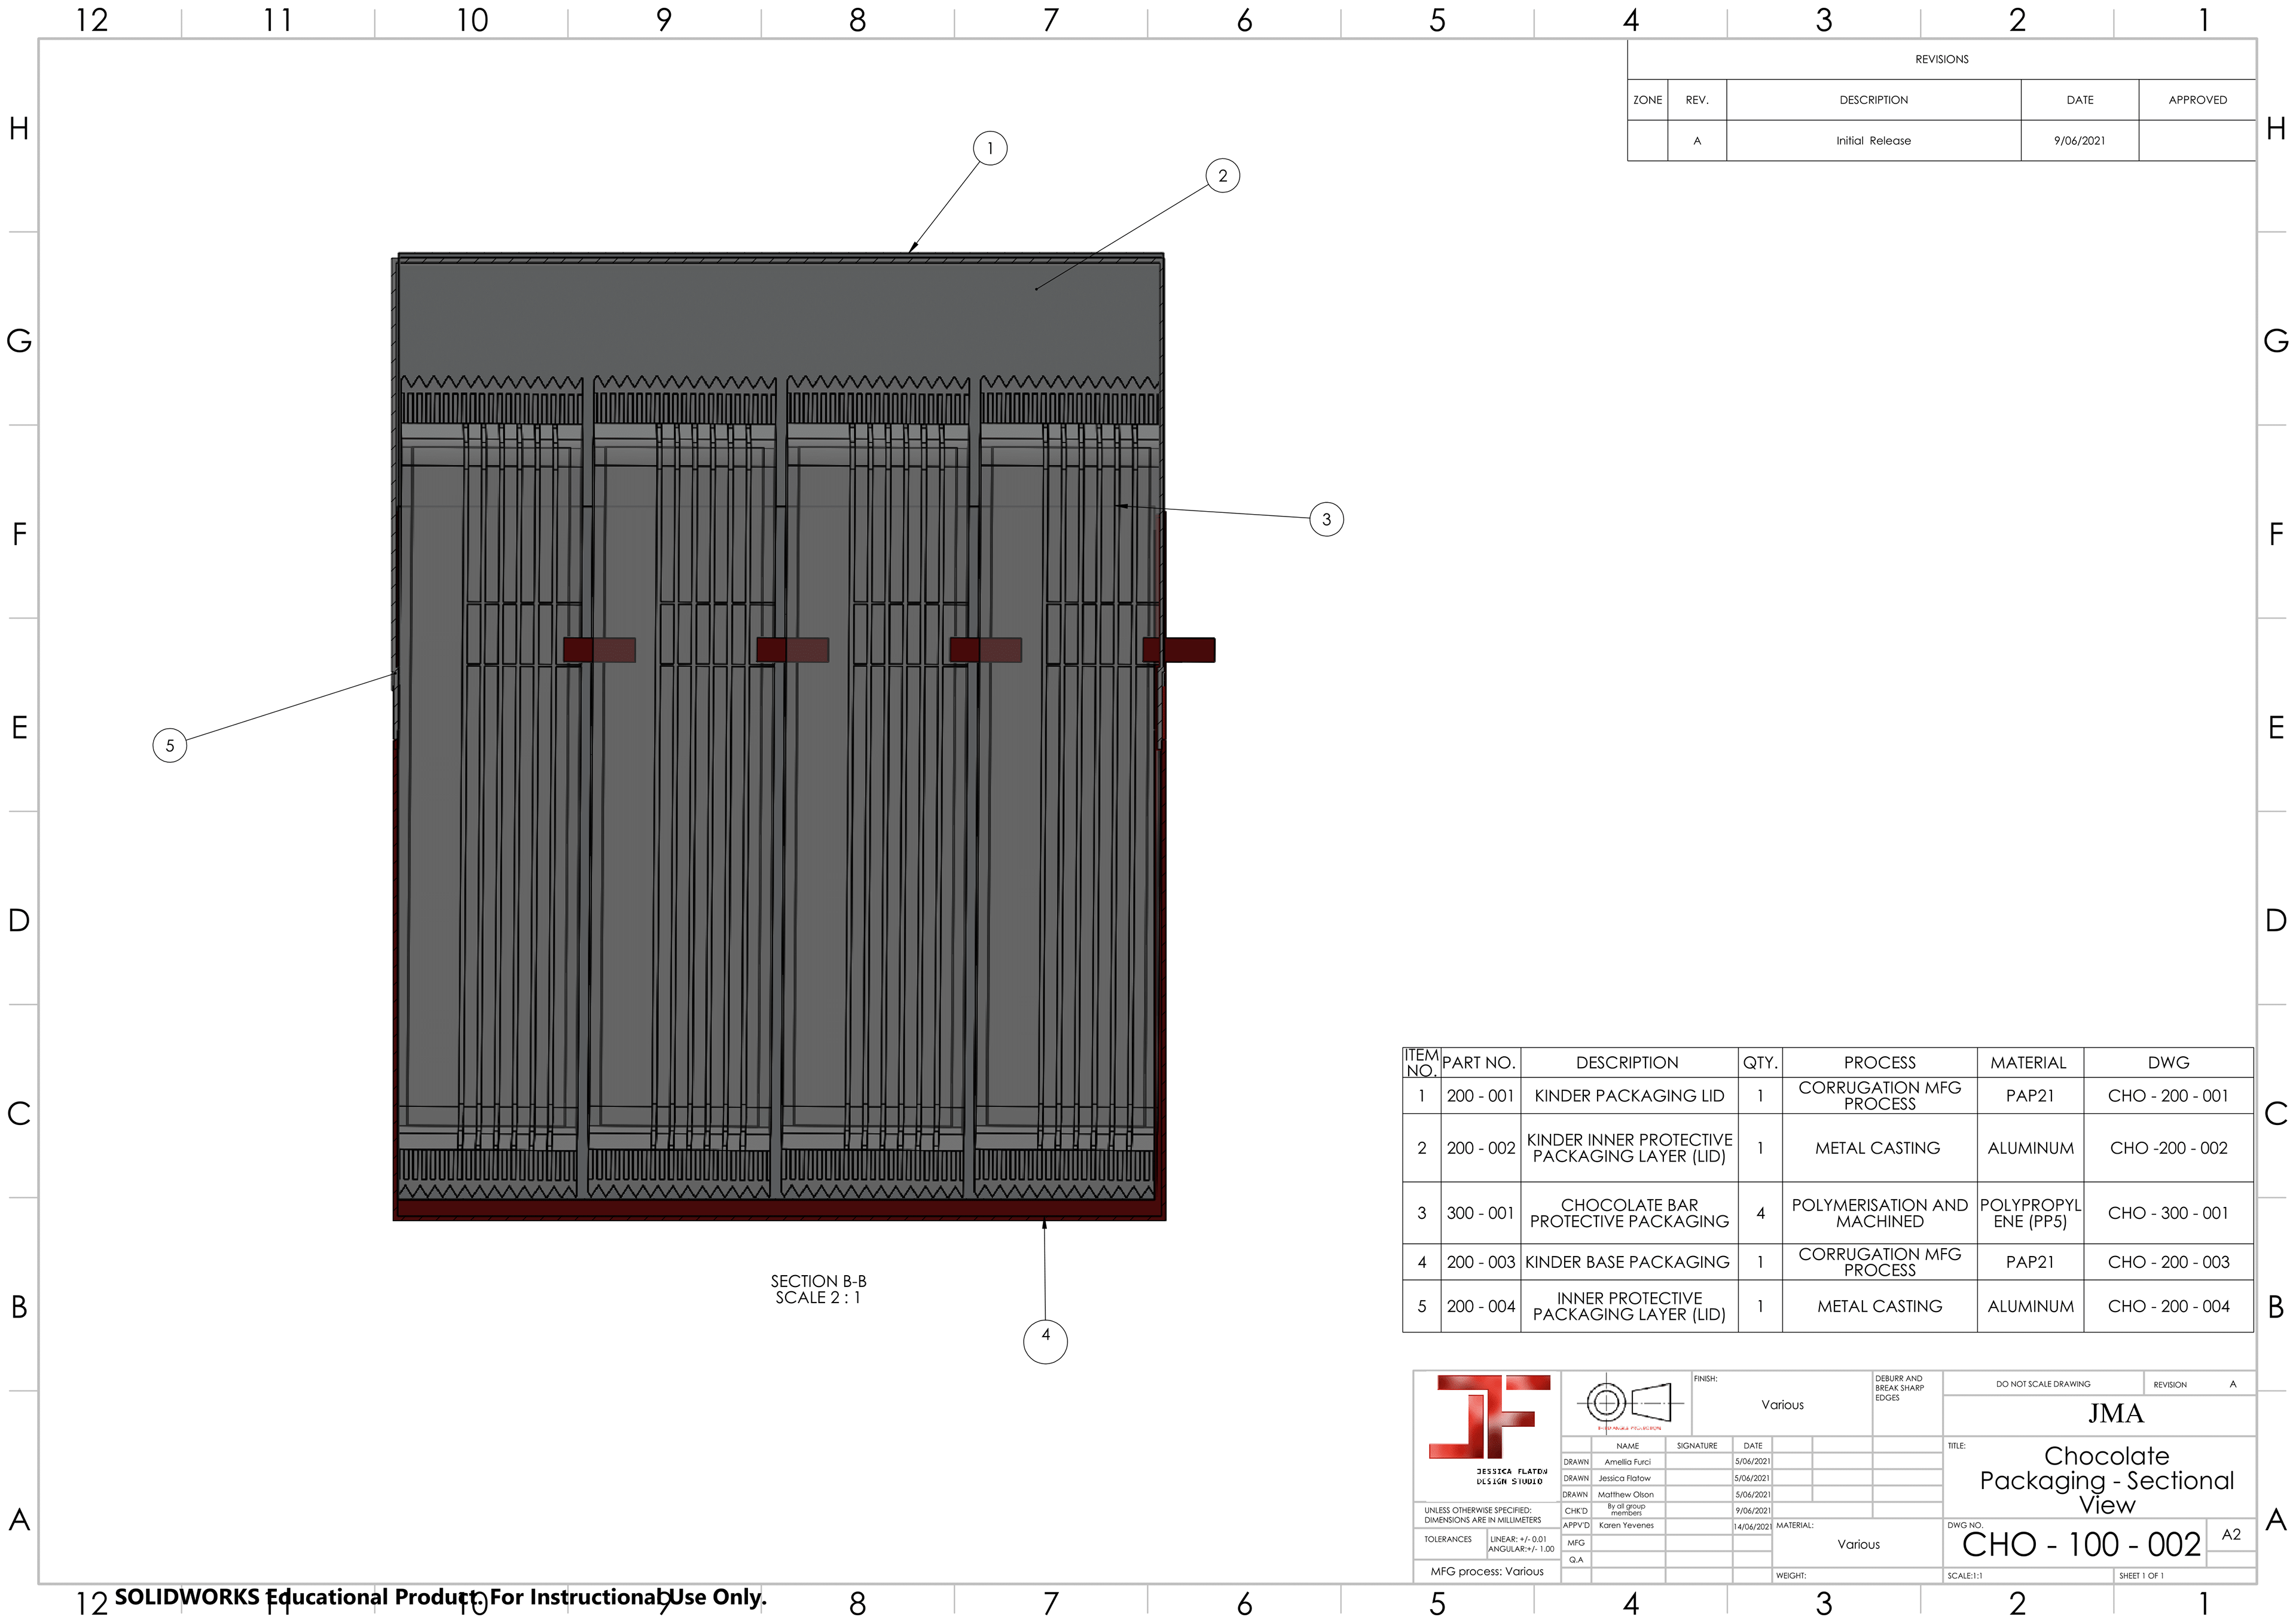
Task: Click 'POLYMERISATION AND MACHINED' process cell
Action: pos(1879,1213)
